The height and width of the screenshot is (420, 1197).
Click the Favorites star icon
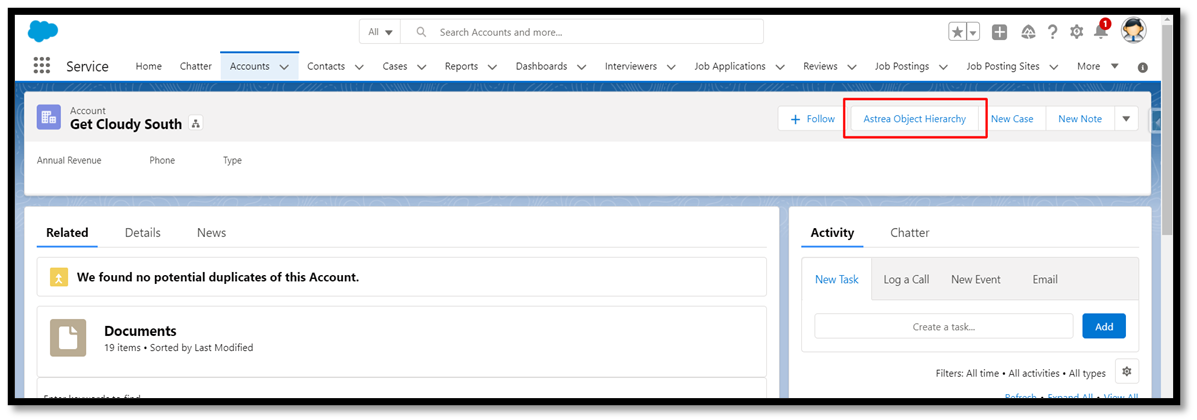[957, 32]
